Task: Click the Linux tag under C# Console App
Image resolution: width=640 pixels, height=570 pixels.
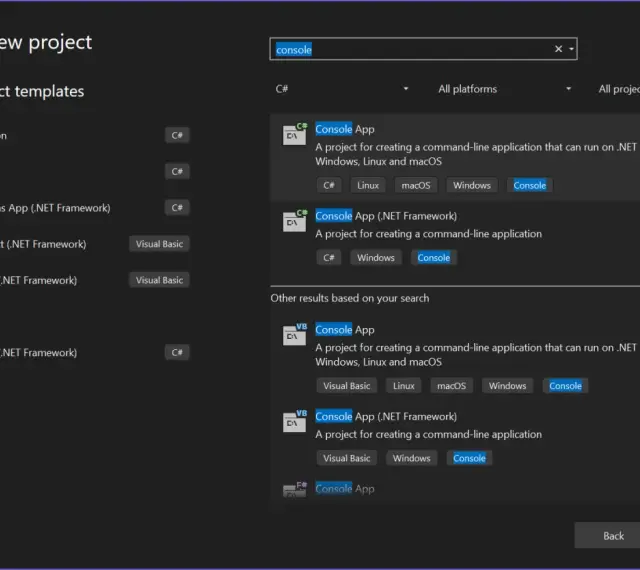Action: point(368,185)
